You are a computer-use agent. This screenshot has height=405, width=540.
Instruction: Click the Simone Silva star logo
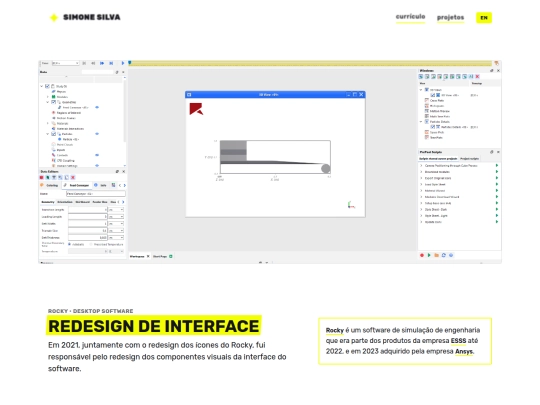pos(54,17)
